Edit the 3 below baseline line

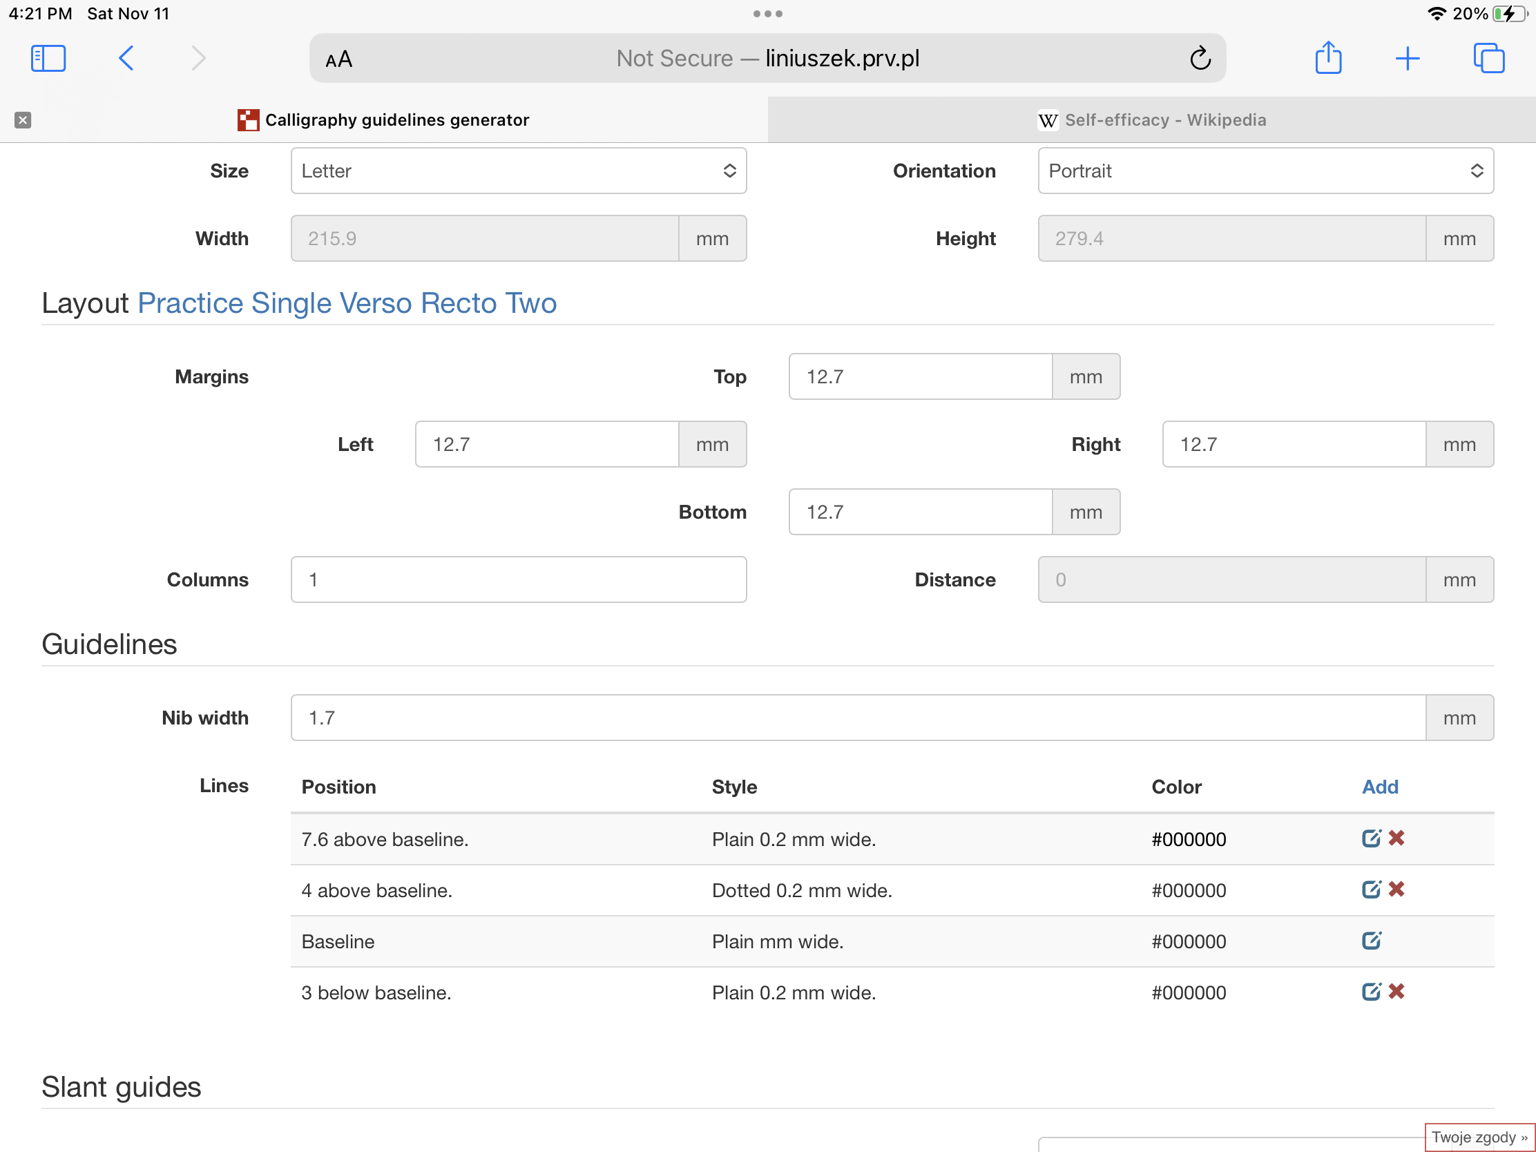(x=1371, y=991)
